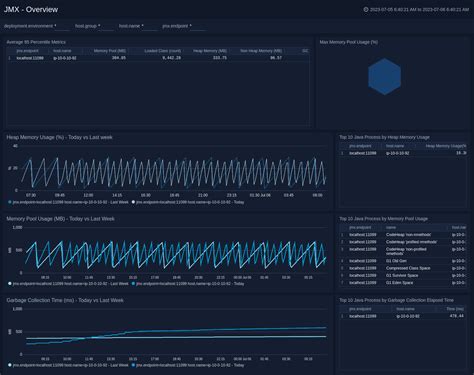Click the blue hexagon in Max Memory Pool Usage
Screen dimensions: 474x375
coord(384,76)
